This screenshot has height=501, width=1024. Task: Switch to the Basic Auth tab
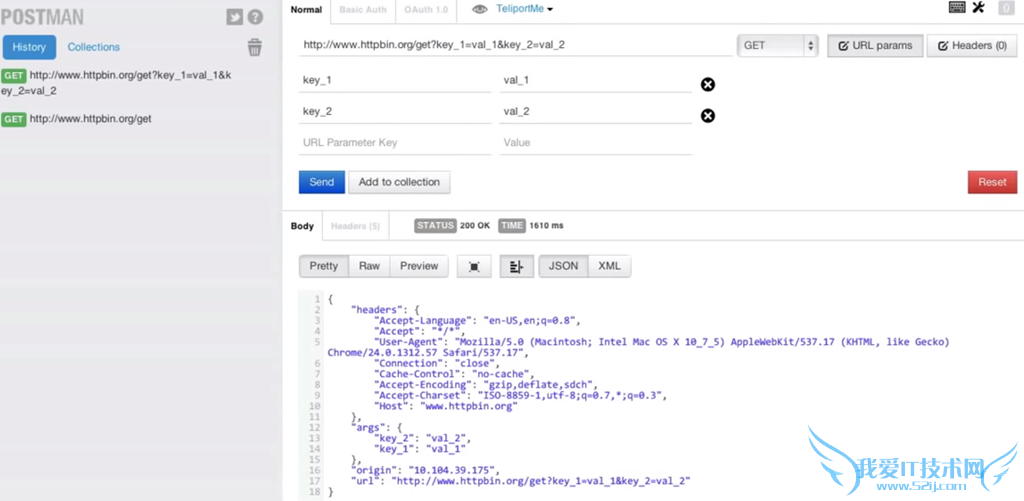[362, 10]
